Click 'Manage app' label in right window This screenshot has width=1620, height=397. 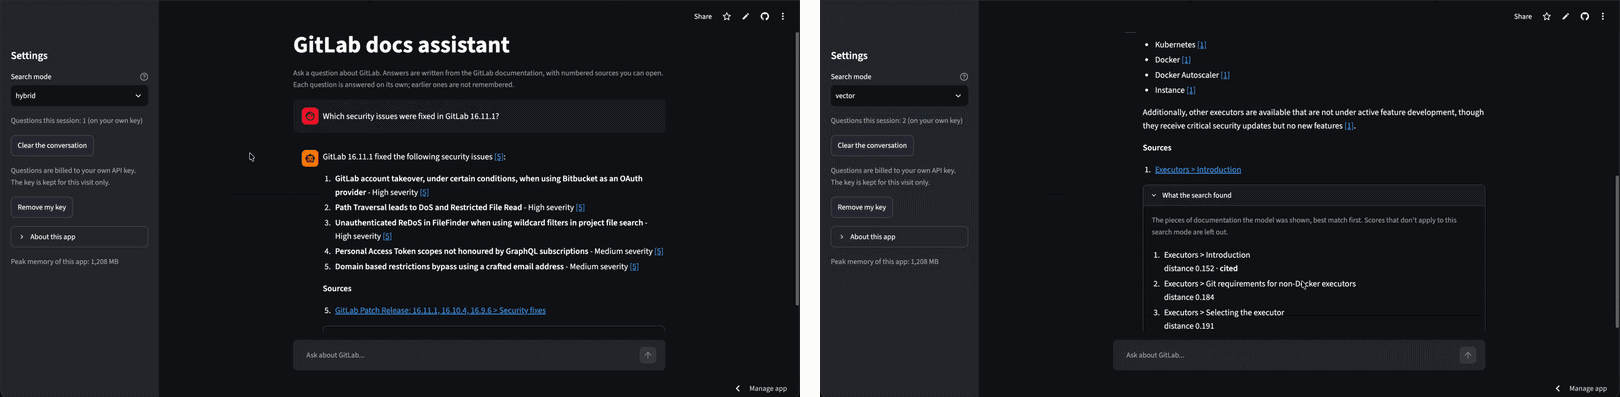(x=1588, y=388)
